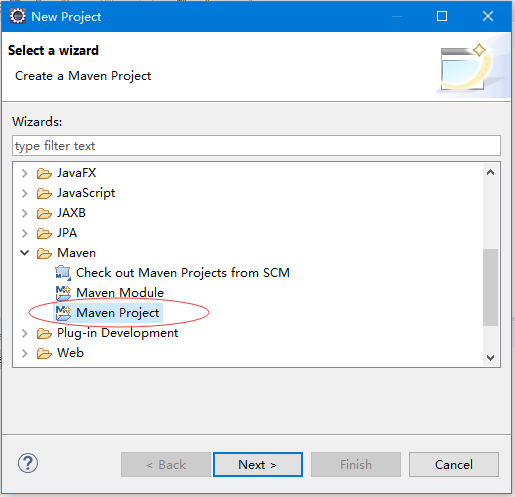The width and height of the screenshot is (515, 497).
Task: Click the Web folder icon
Action: point(44,353)
